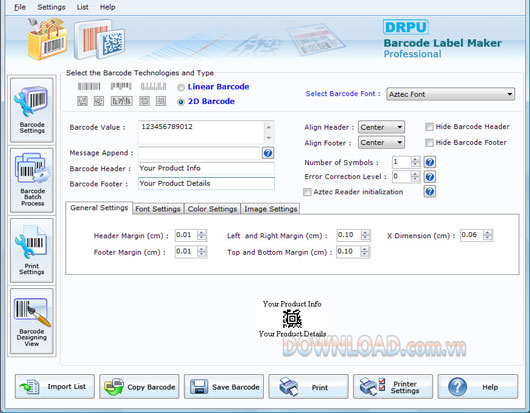Click the shopping bag barcode logo
This screenshot has width=530, height=413.
point(47,39)
